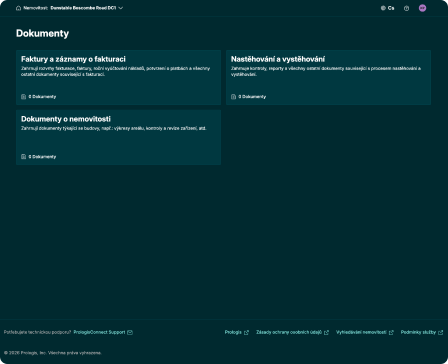
Task: Click external-link icon beside Prologis
Action: click(246, 333)
